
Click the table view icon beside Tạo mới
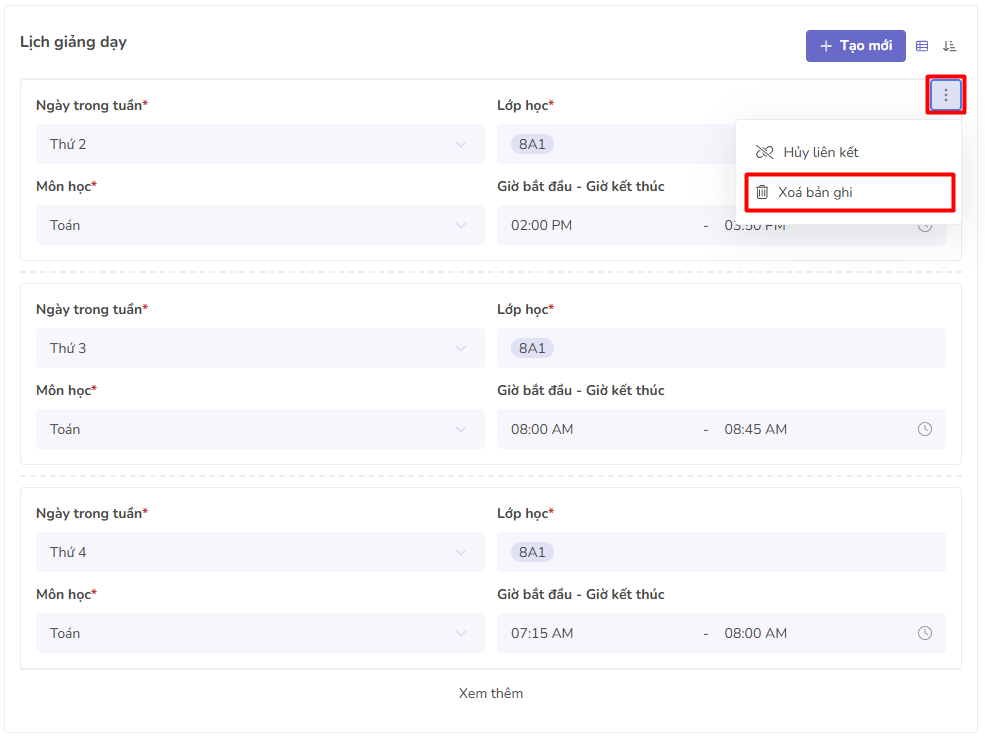[922, 46]
